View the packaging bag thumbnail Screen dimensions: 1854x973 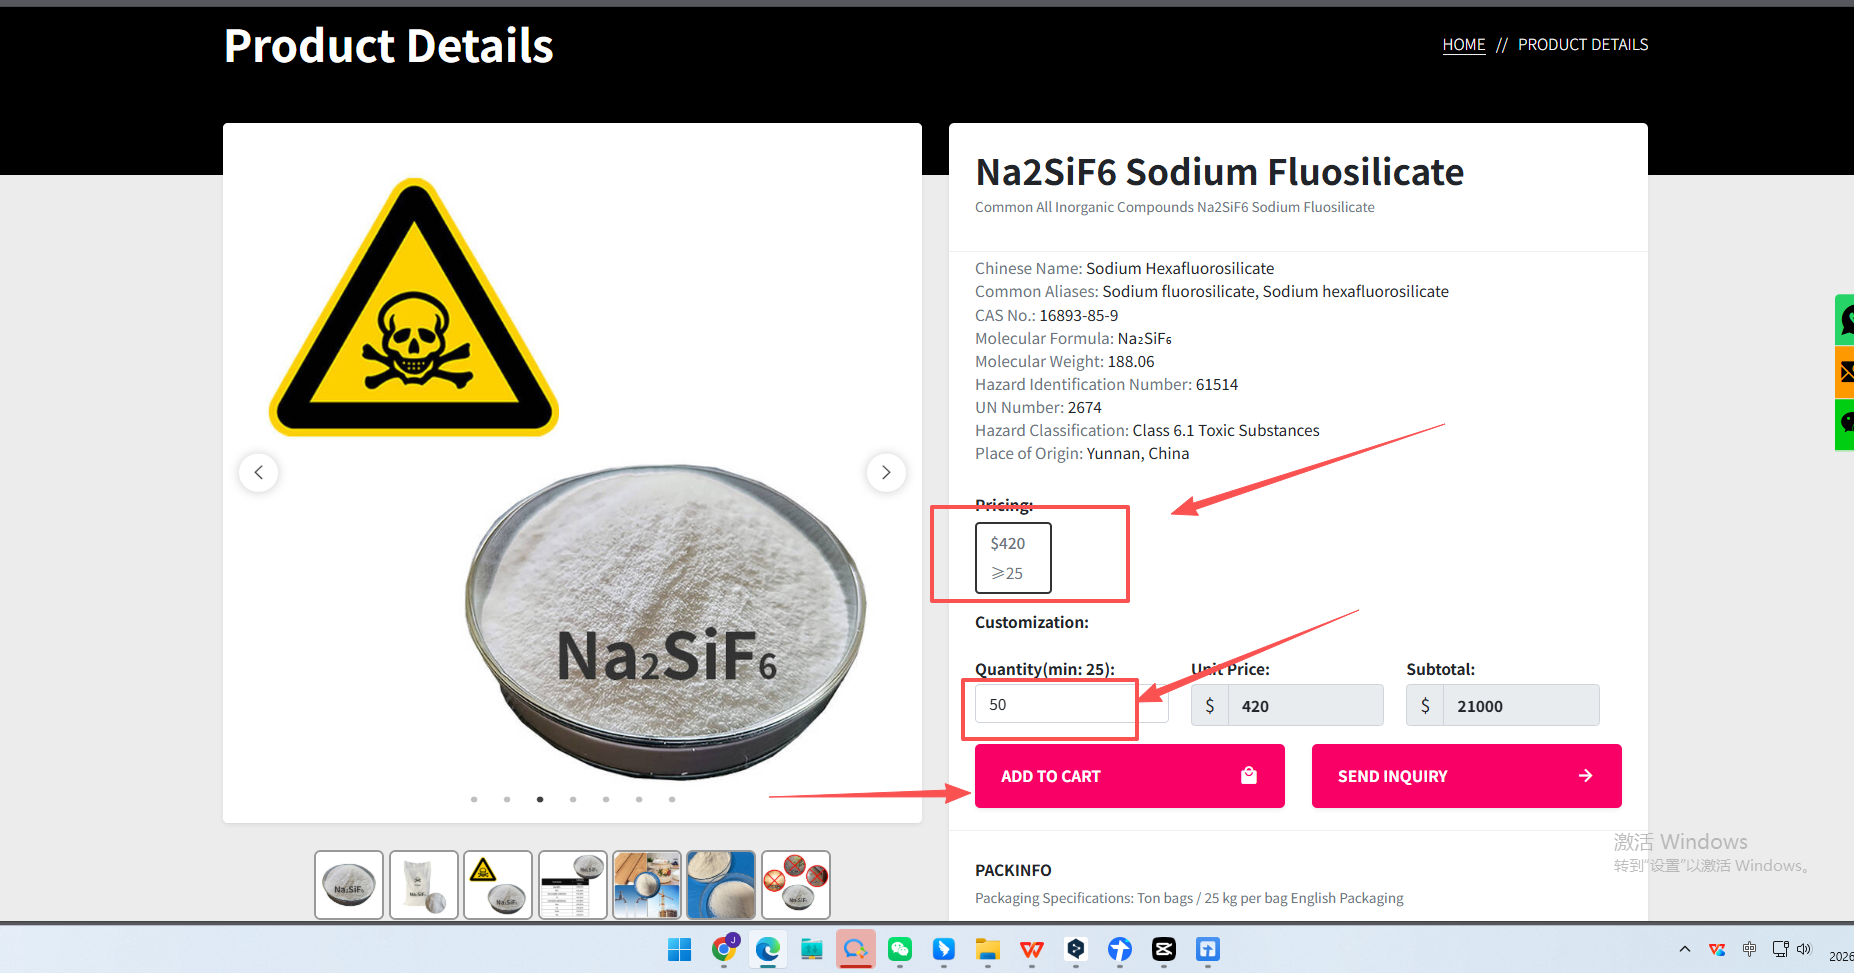[424, 885]
